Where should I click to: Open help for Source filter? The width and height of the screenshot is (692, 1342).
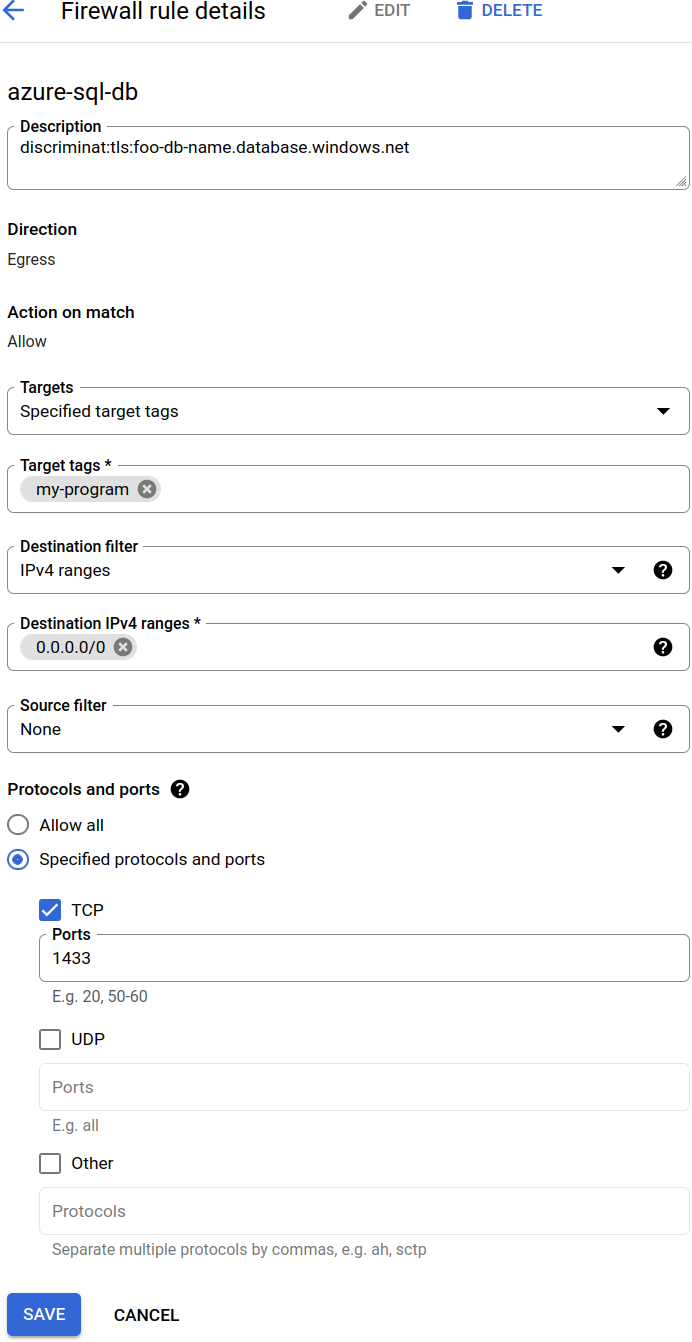tap(662, 729)
